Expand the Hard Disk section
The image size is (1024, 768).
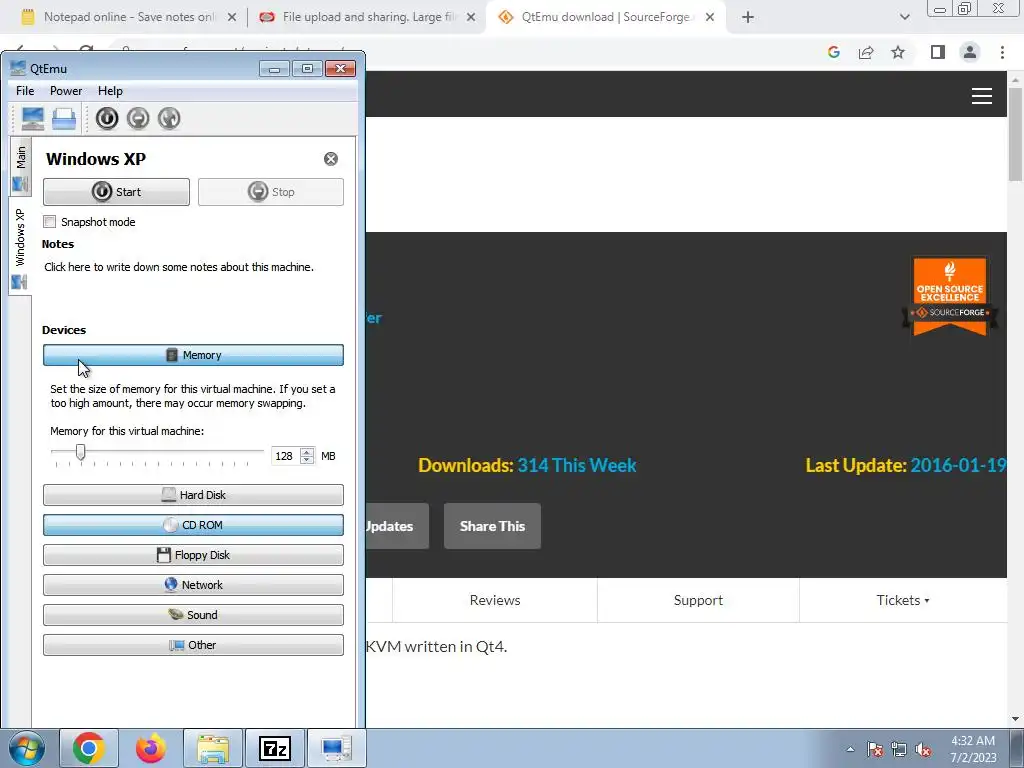(x=193, y=495)
